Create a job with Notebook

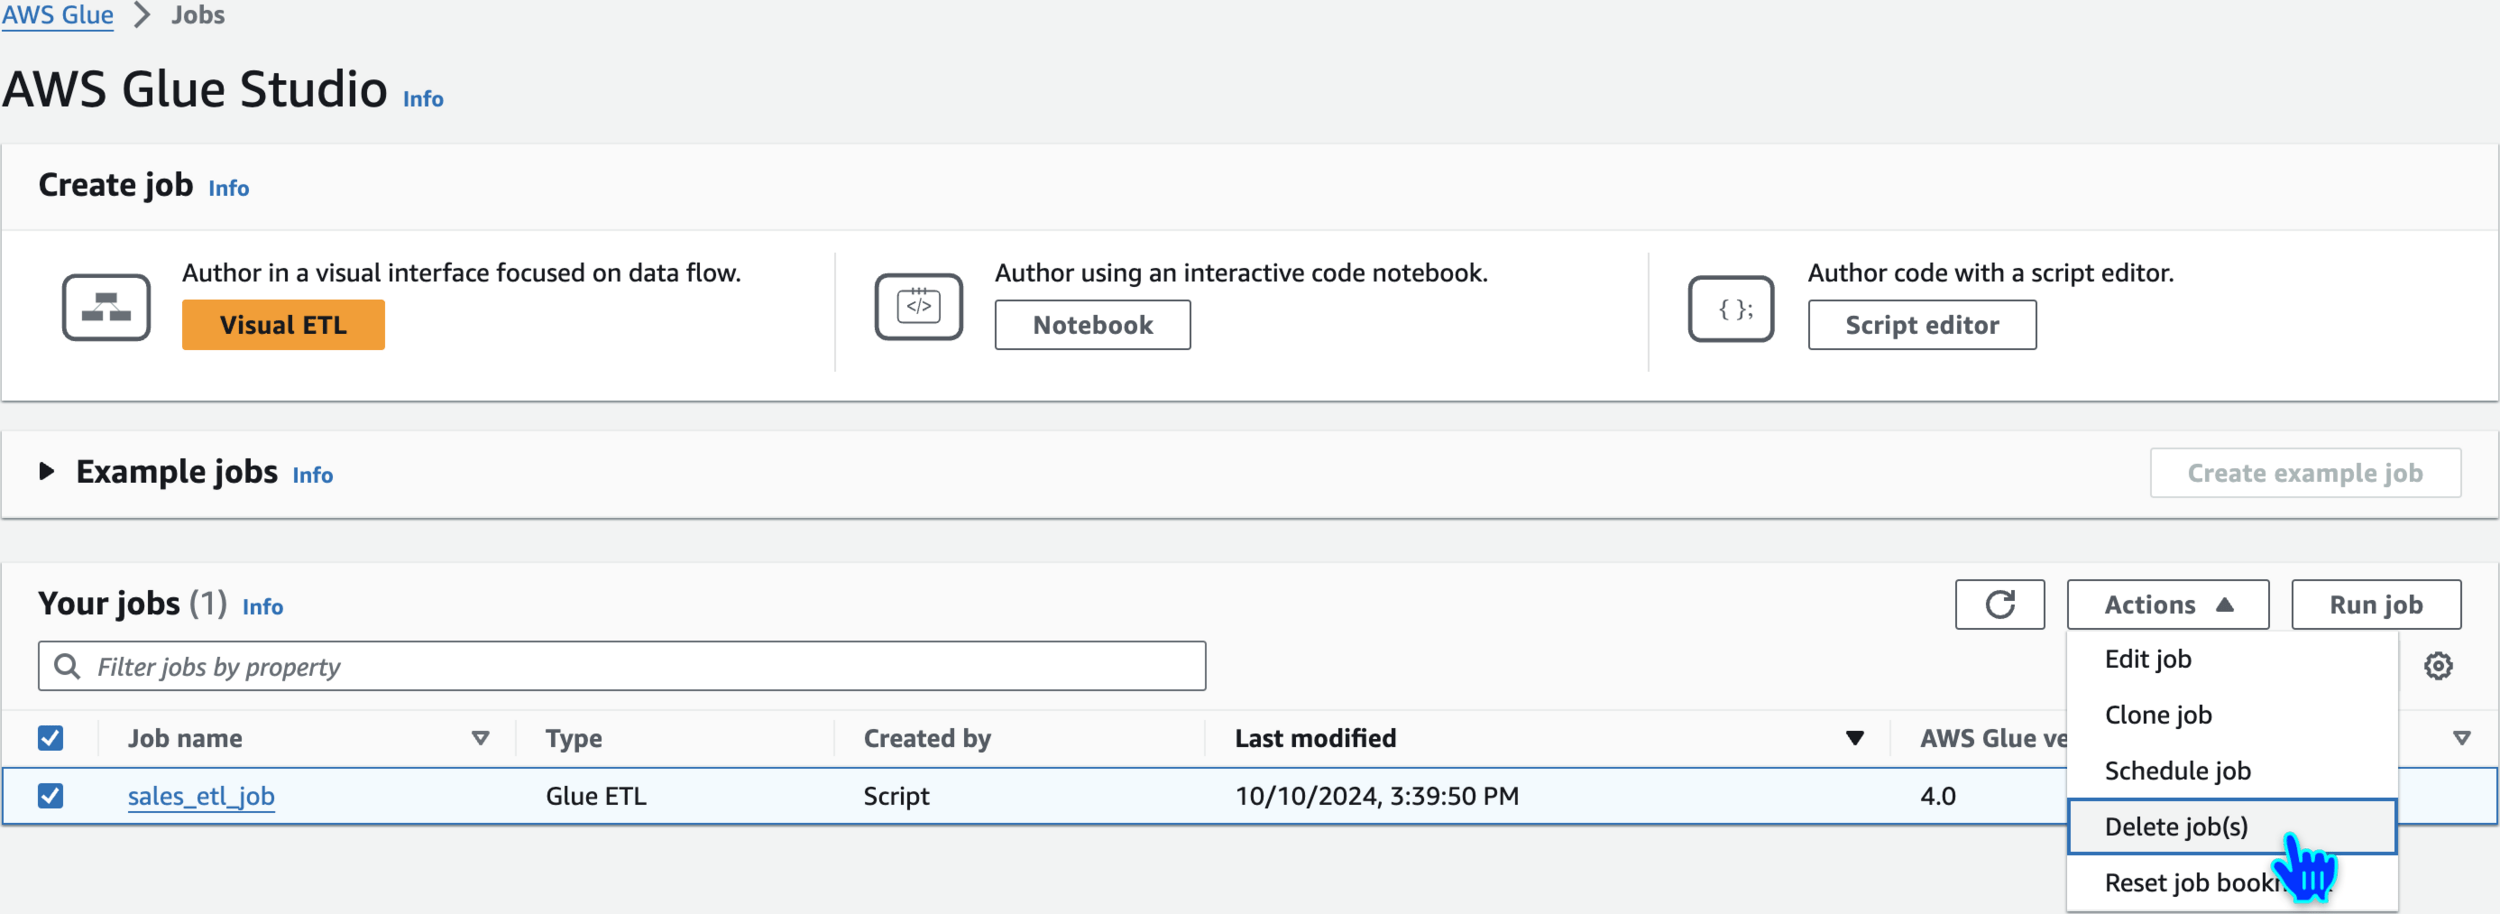click(1093, 325)
